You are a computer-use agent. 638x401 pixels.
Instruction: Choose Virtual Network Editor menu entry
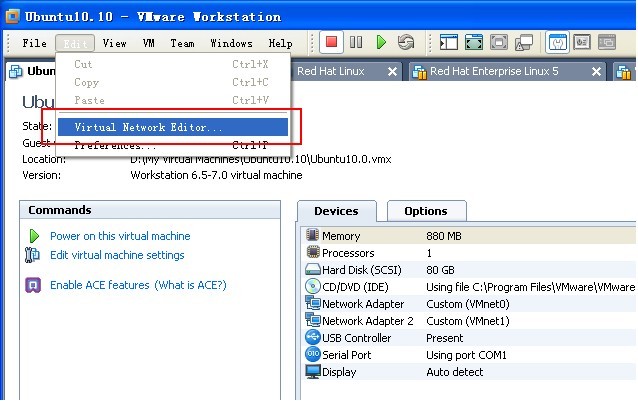coord(149,128)
